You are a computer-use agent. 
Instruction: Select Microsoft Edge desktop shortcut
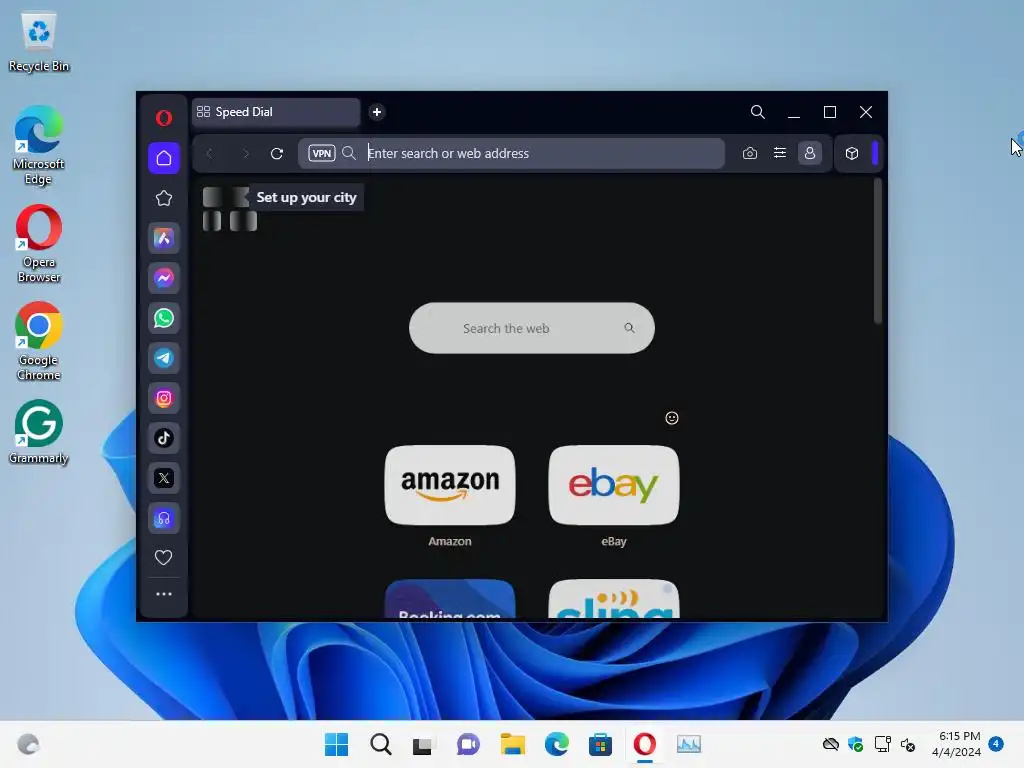click(x=39, y=146)
